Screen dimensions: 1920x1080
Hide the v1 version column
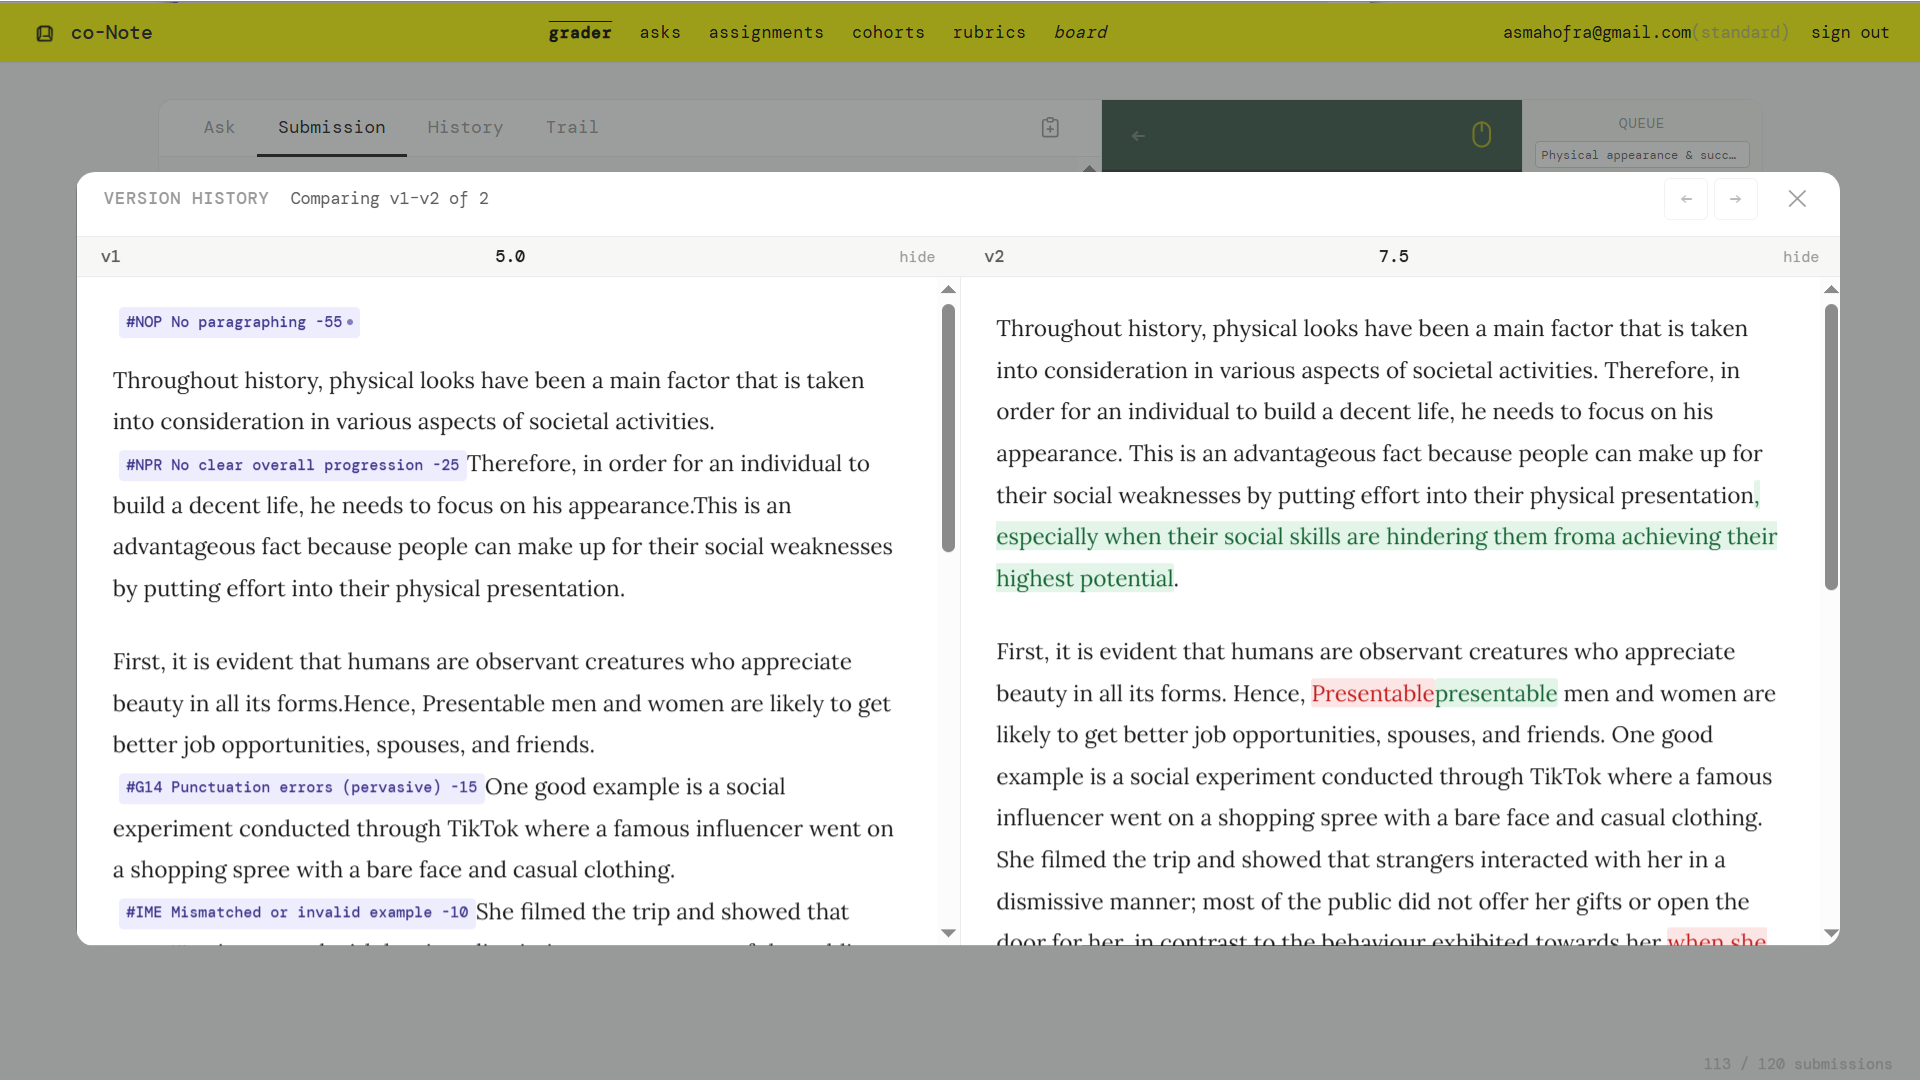click(x=916, y=257)
